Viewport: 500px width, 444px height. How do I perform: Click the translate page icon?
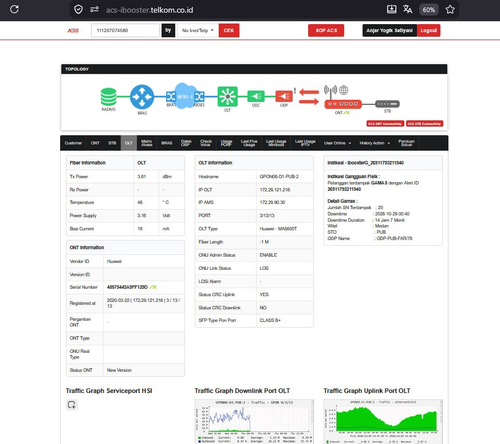pyautogui.click(x=407, y=9)
